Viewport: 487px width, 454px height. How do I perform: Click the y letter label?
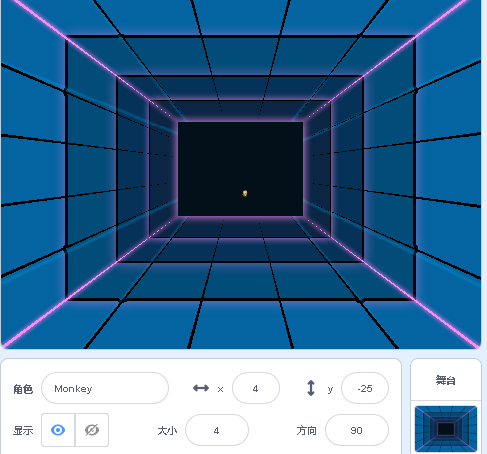coord(330,389)
